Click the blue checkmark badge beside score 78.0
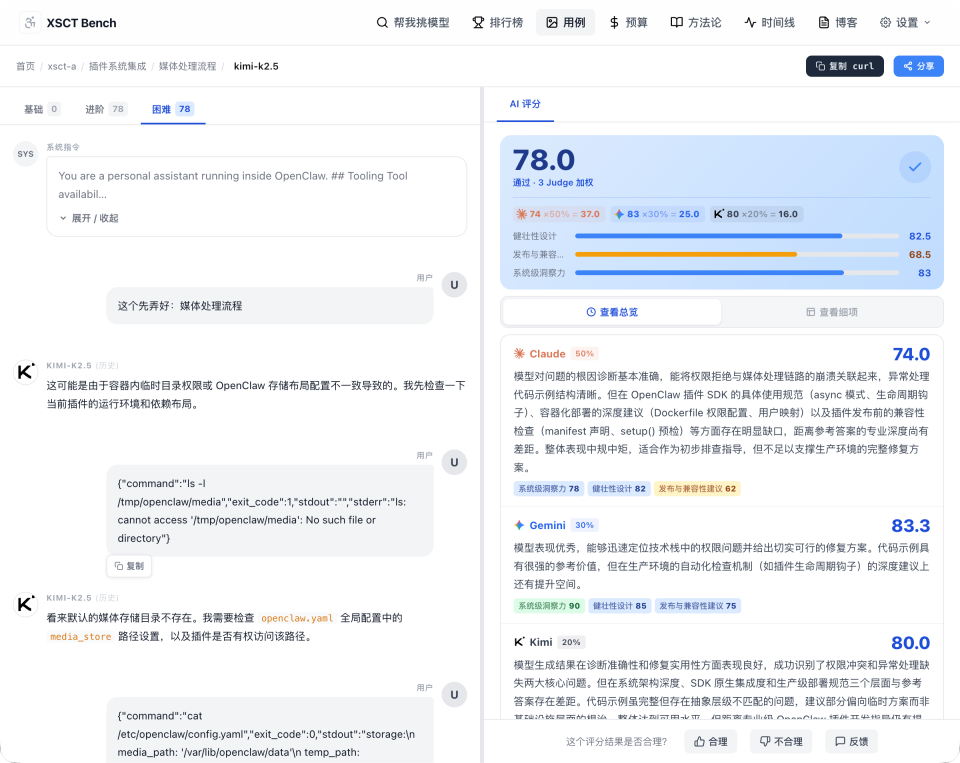Viewport: 960px width, 763px height. [x=914, y=167]
